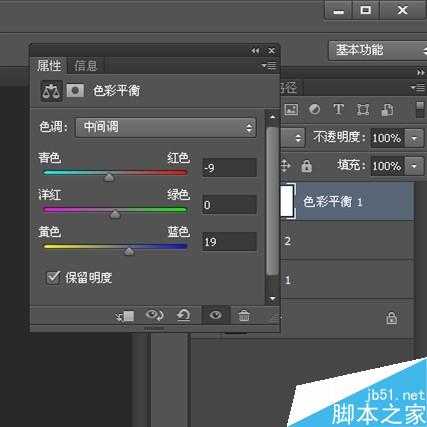Click the lock position move icon
The width and height of the screenshot is (427, 427).
[285, 166]
